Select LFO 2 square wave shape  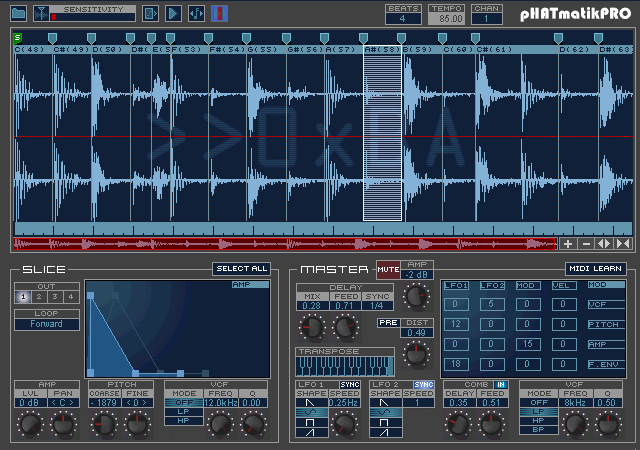pos(386,422)
